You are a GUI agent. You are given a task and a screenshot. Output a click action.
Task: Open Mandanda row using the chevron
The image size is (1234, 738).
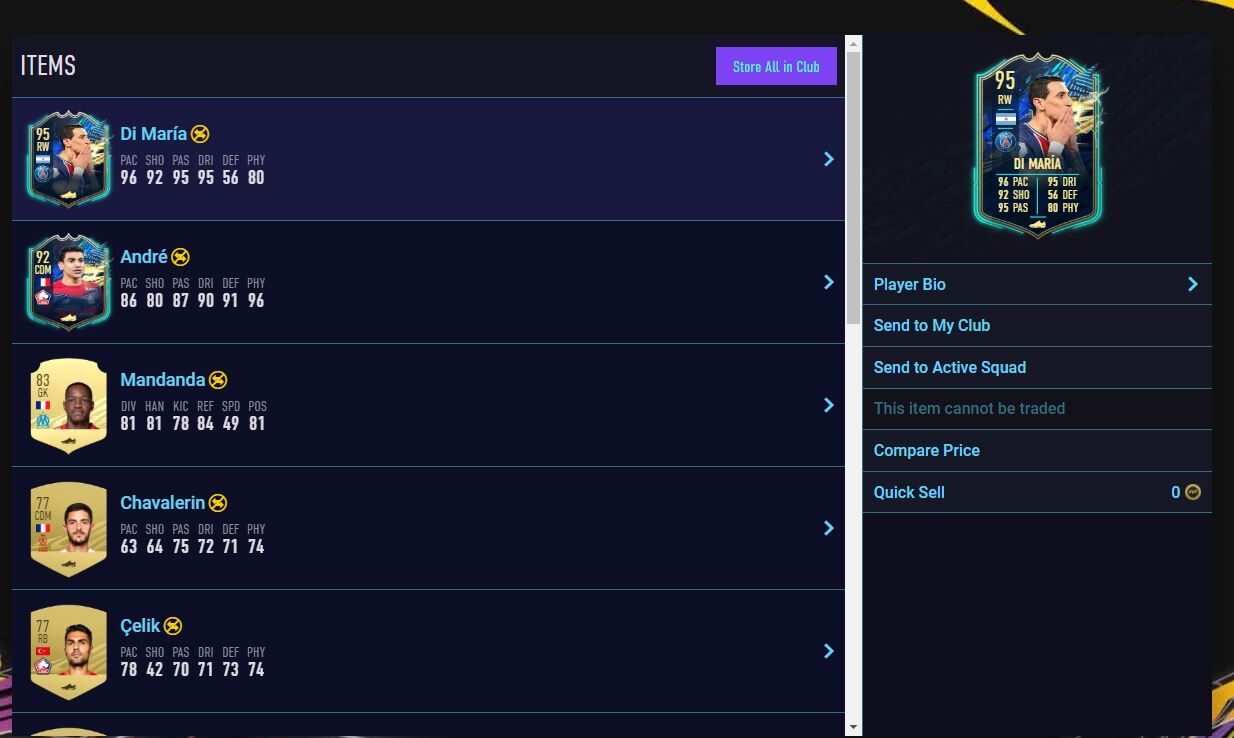tap(828, 405)
